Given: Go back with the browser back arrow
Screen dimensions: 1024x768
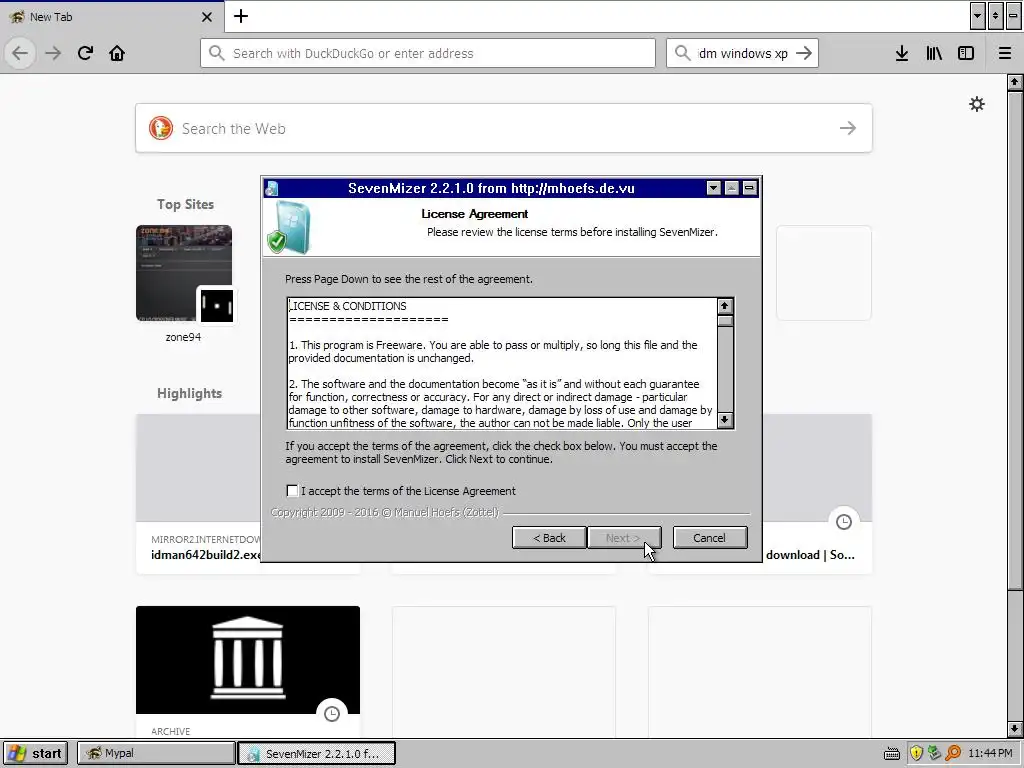Looking at the screenshot, I should pyautogui.click(x=20, y=53).
